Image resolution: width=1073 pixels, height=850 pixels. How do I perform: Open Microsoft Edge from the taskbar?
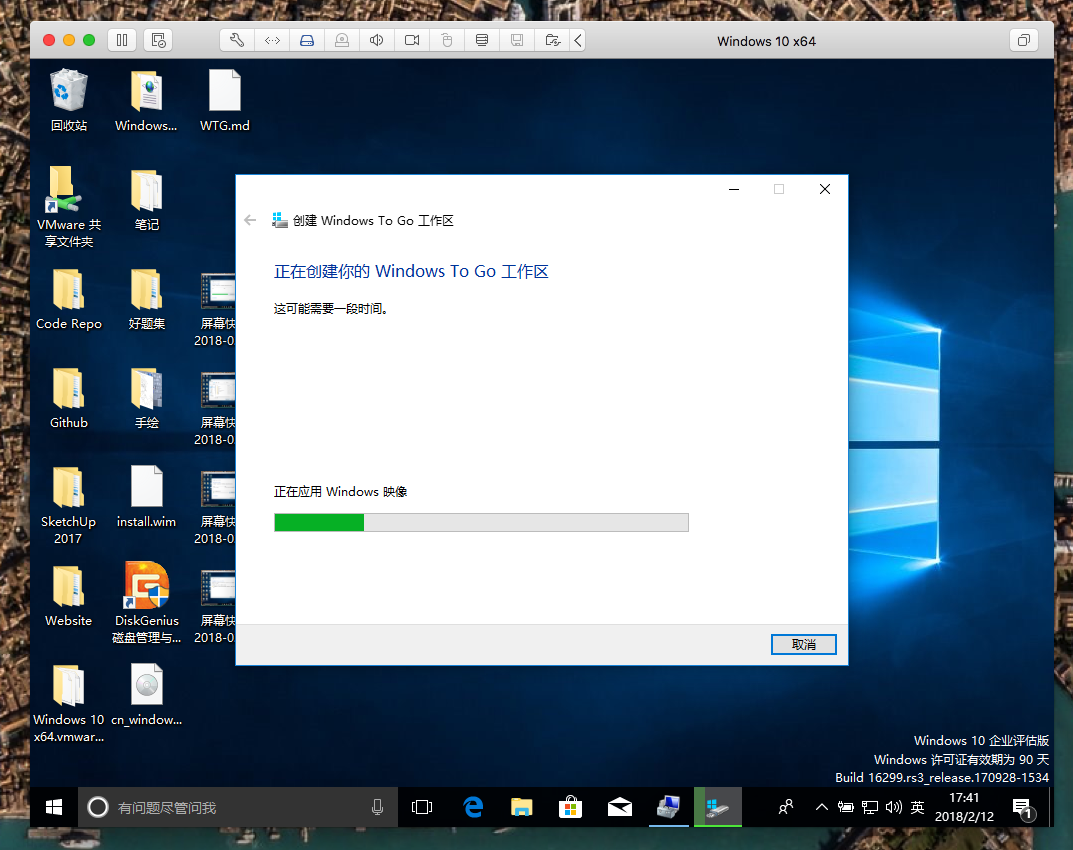473,806
